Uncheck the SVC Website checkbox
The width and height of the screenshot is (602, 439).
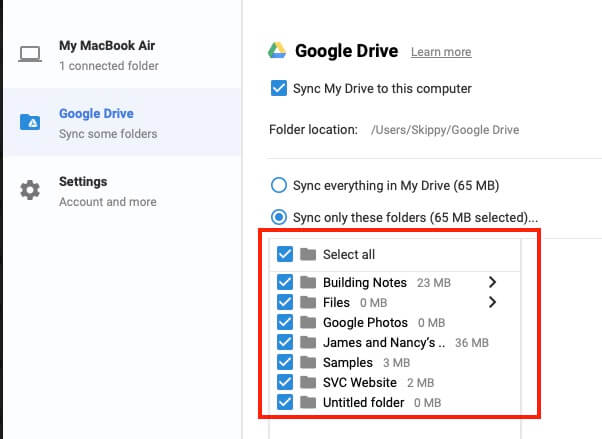[285, 382]
